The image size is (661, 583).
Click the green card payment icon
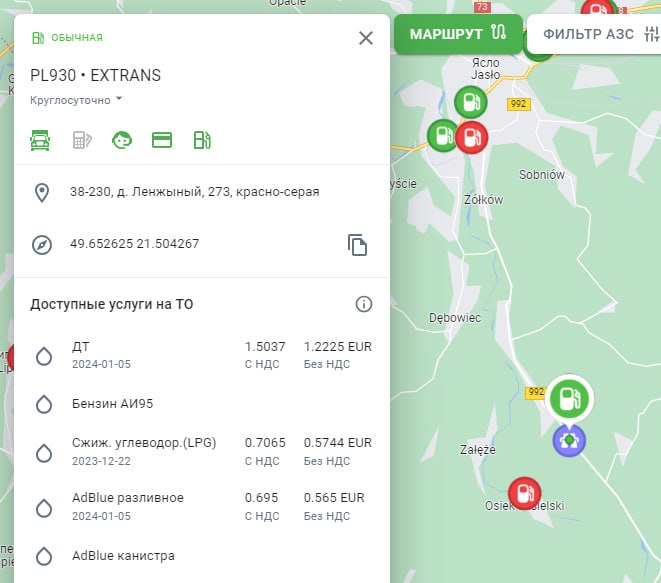pos(162,140)
